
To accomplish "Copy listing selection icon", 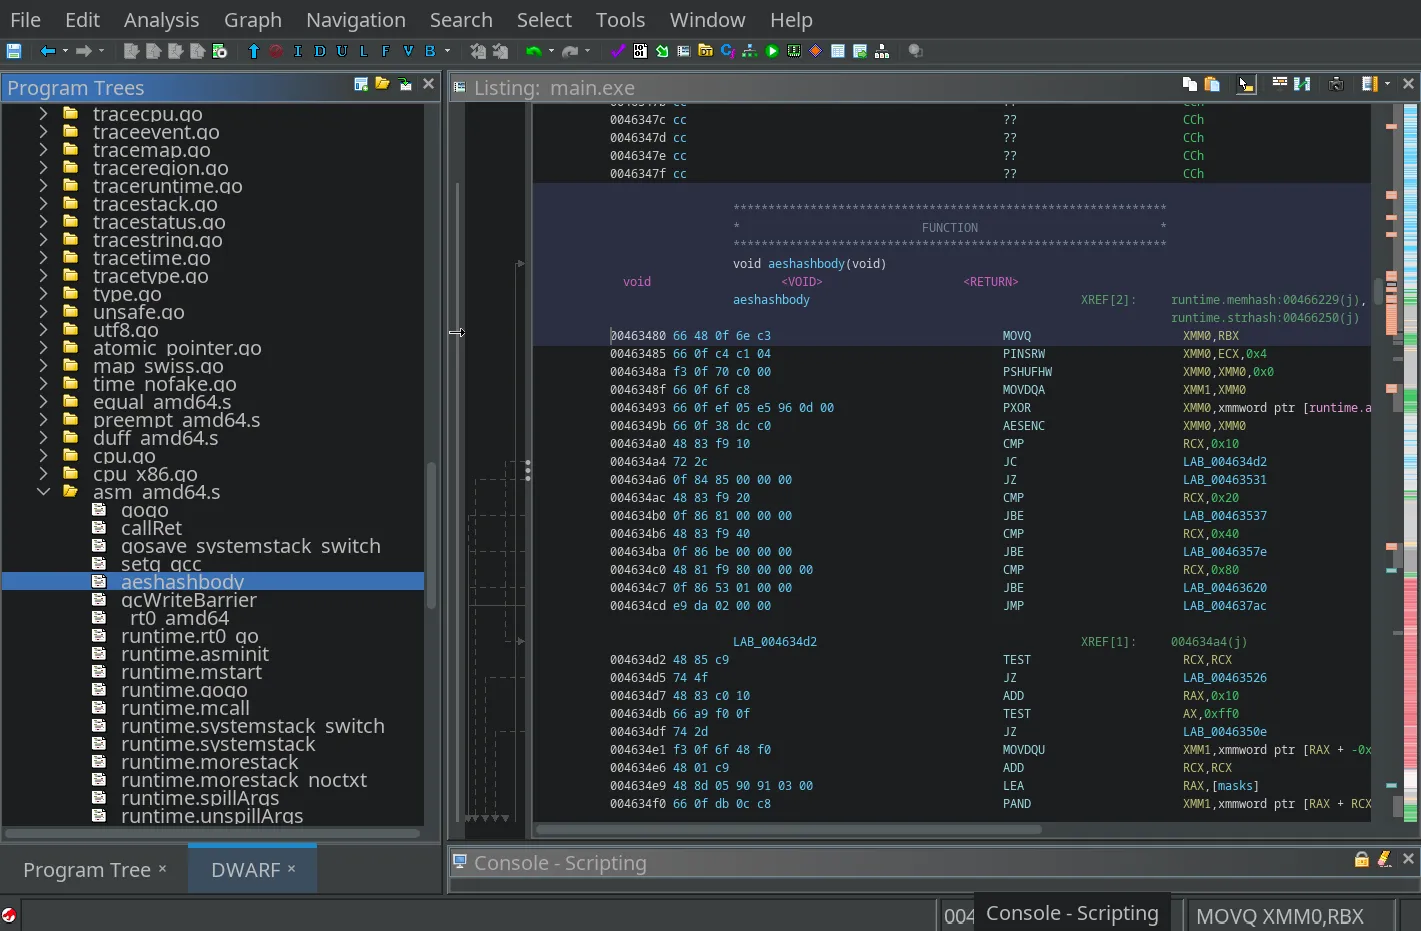I will [x=1190, y=84].
